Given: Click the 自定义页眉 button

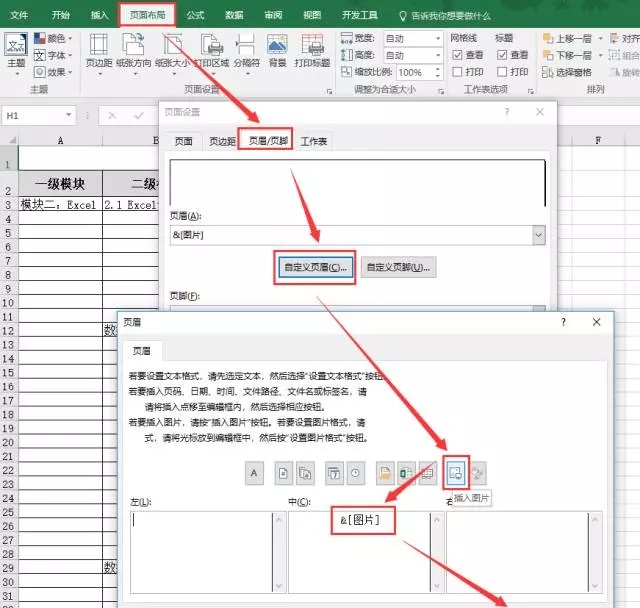Looking at the screenshot, I should click(x=315, y=268).
